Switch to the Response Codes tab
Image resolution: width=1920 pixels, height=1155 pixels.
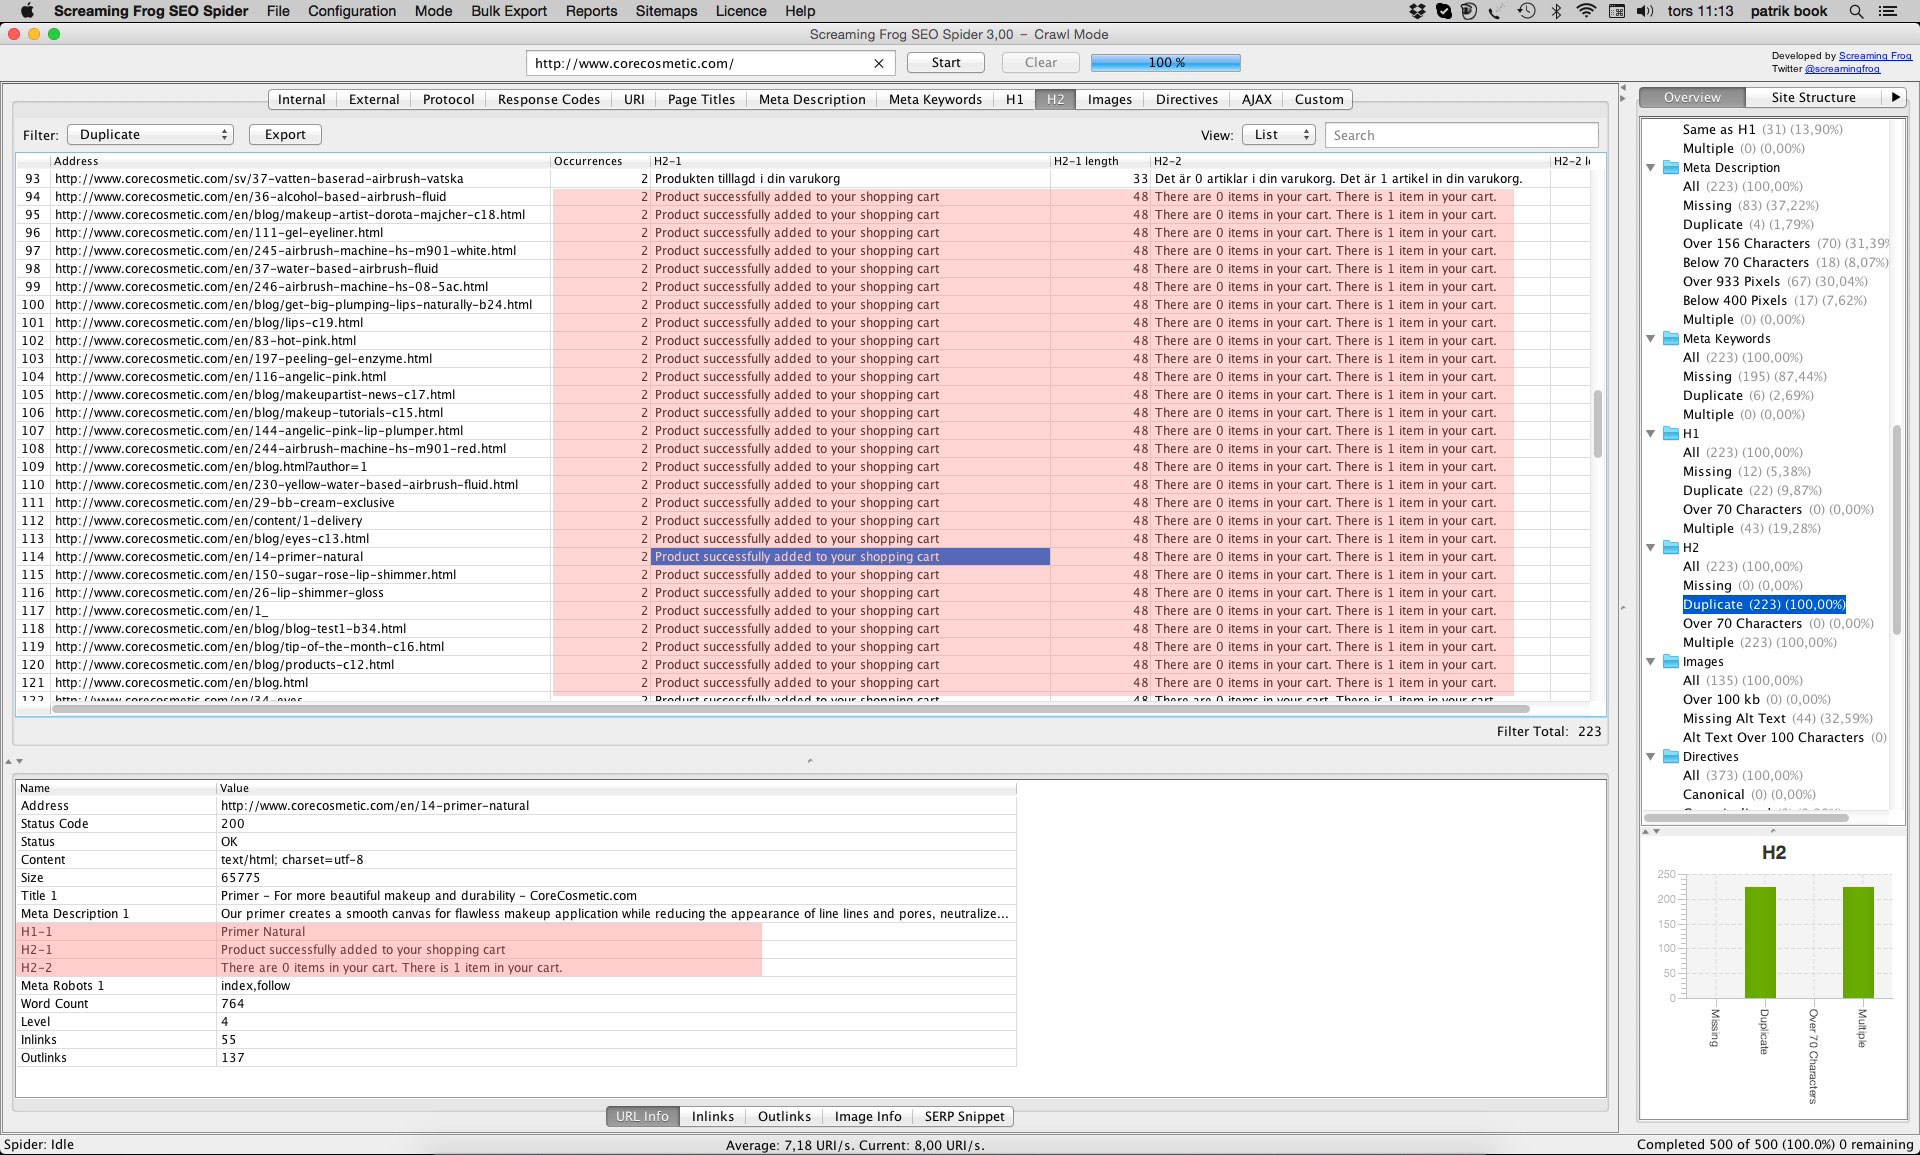(x=549, y=99)
